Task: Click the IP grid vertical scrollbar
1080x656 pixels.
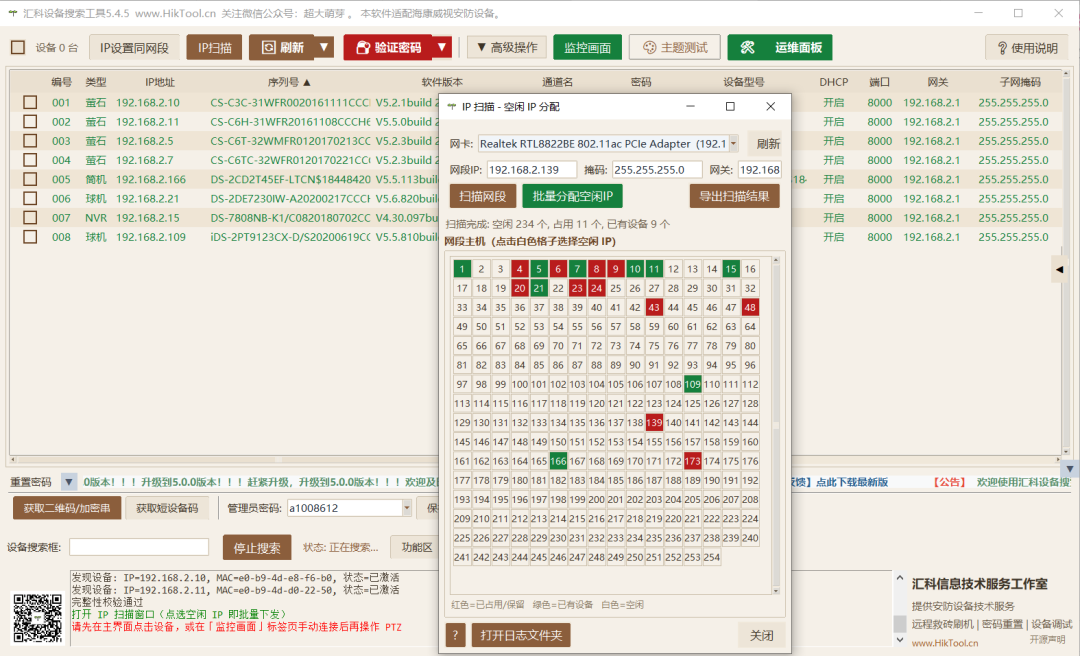Action: pos(776,425)
